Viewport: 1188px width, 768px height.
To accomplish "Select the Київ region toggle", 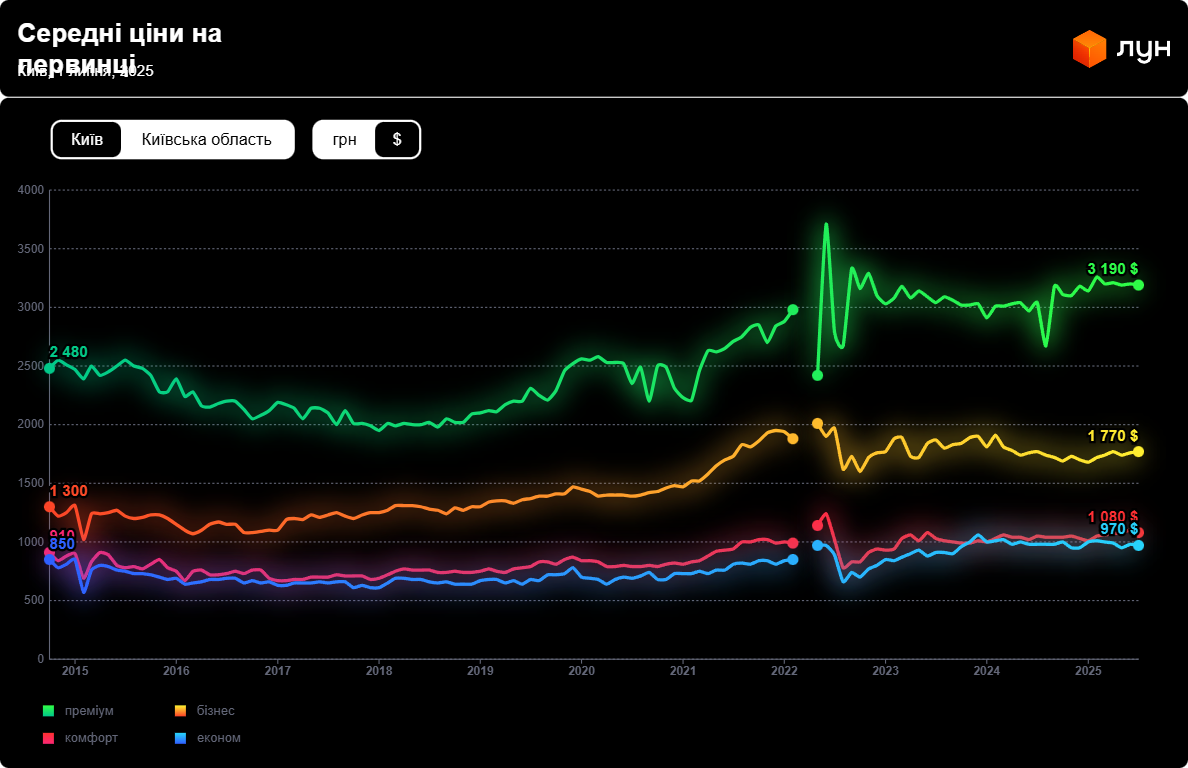I will (x=87, y=139).
